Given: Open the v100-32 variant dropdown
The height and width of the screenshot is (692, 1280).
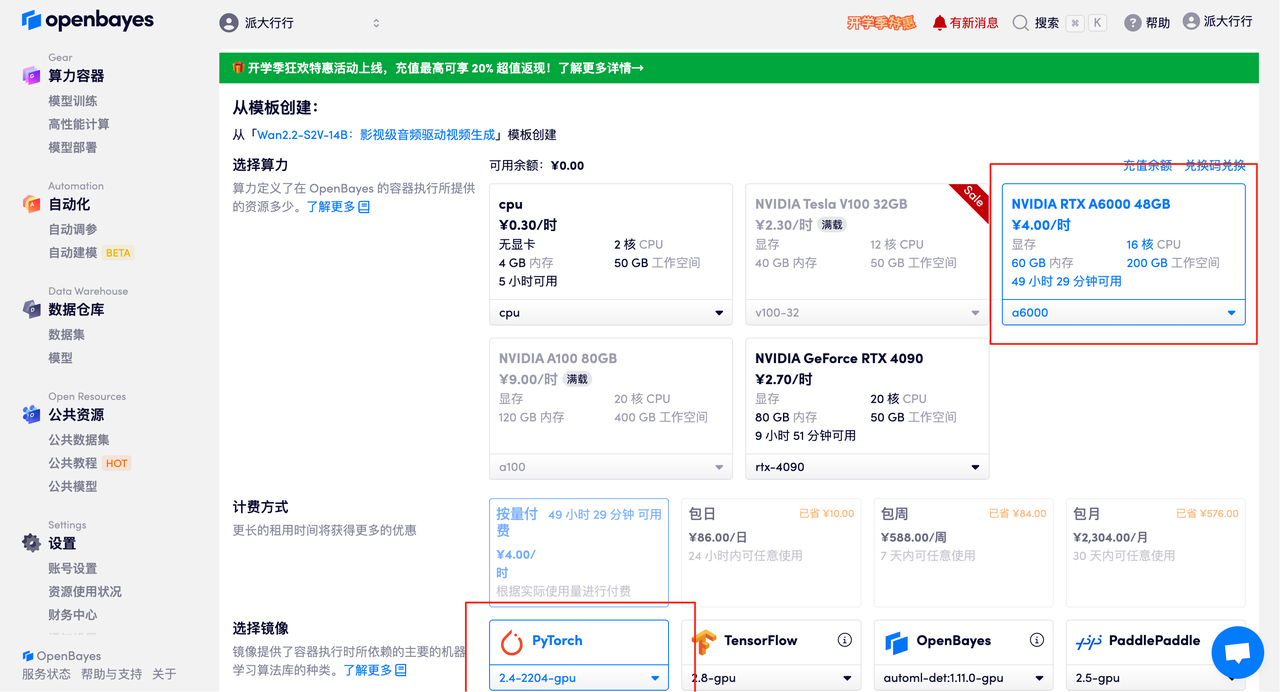Looking at the screenshot, I should (867, 313).
